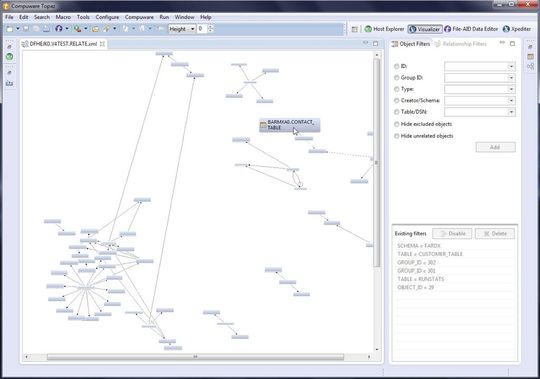Switch to File-AID Data Editor perspective

click(x=471, y=29)
